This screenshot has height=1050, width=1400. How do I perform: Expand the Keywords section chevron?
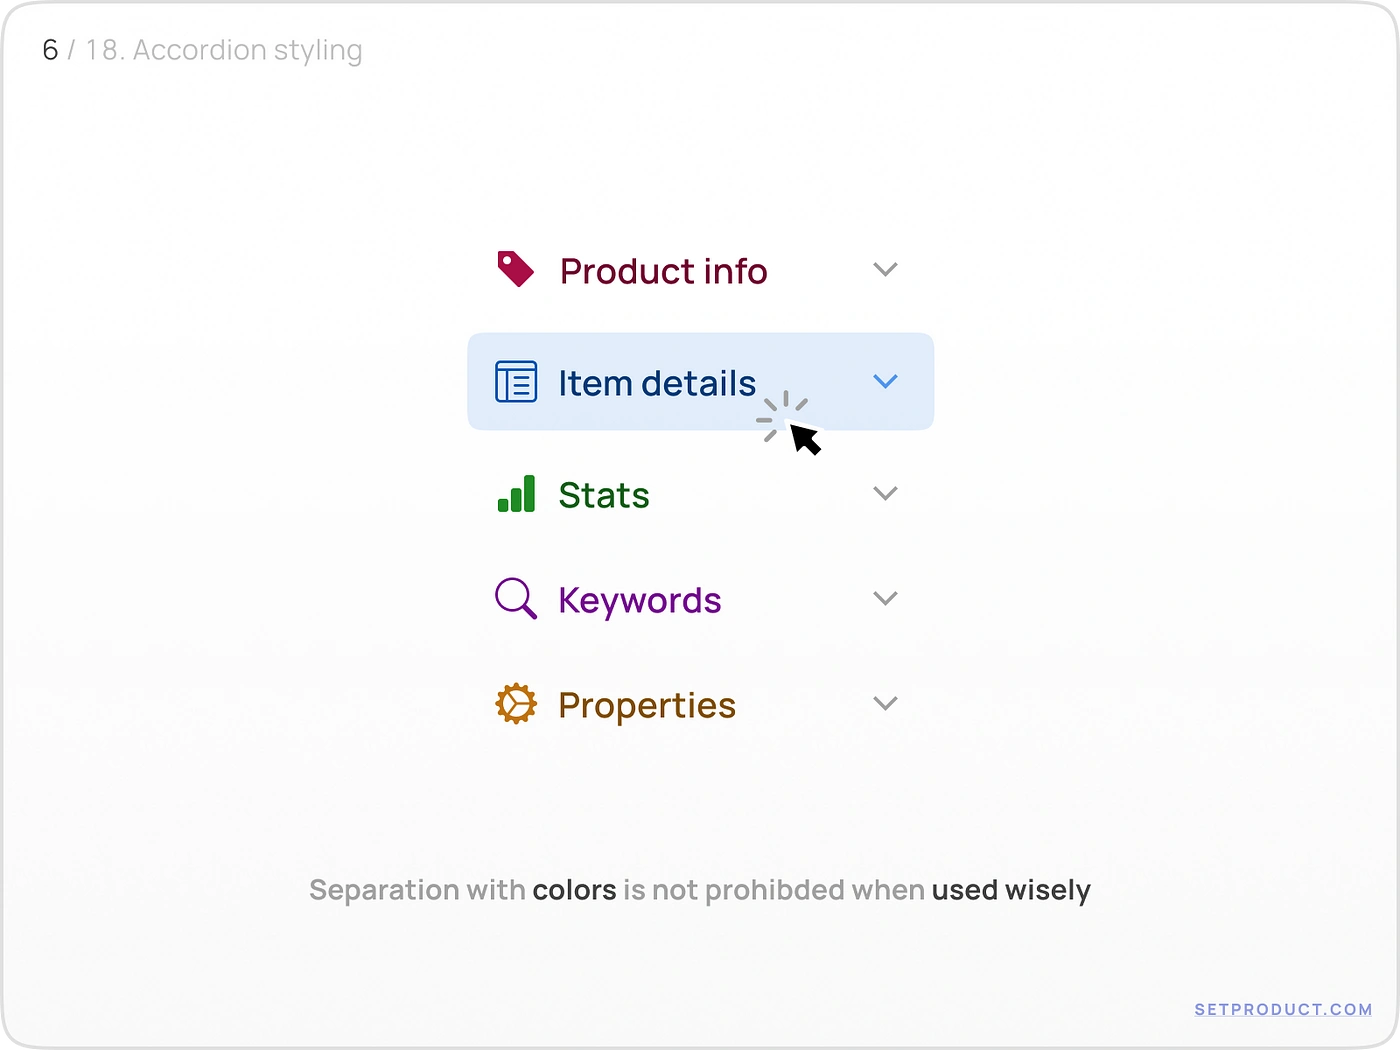pyautogui.click(x=885, y=598)
